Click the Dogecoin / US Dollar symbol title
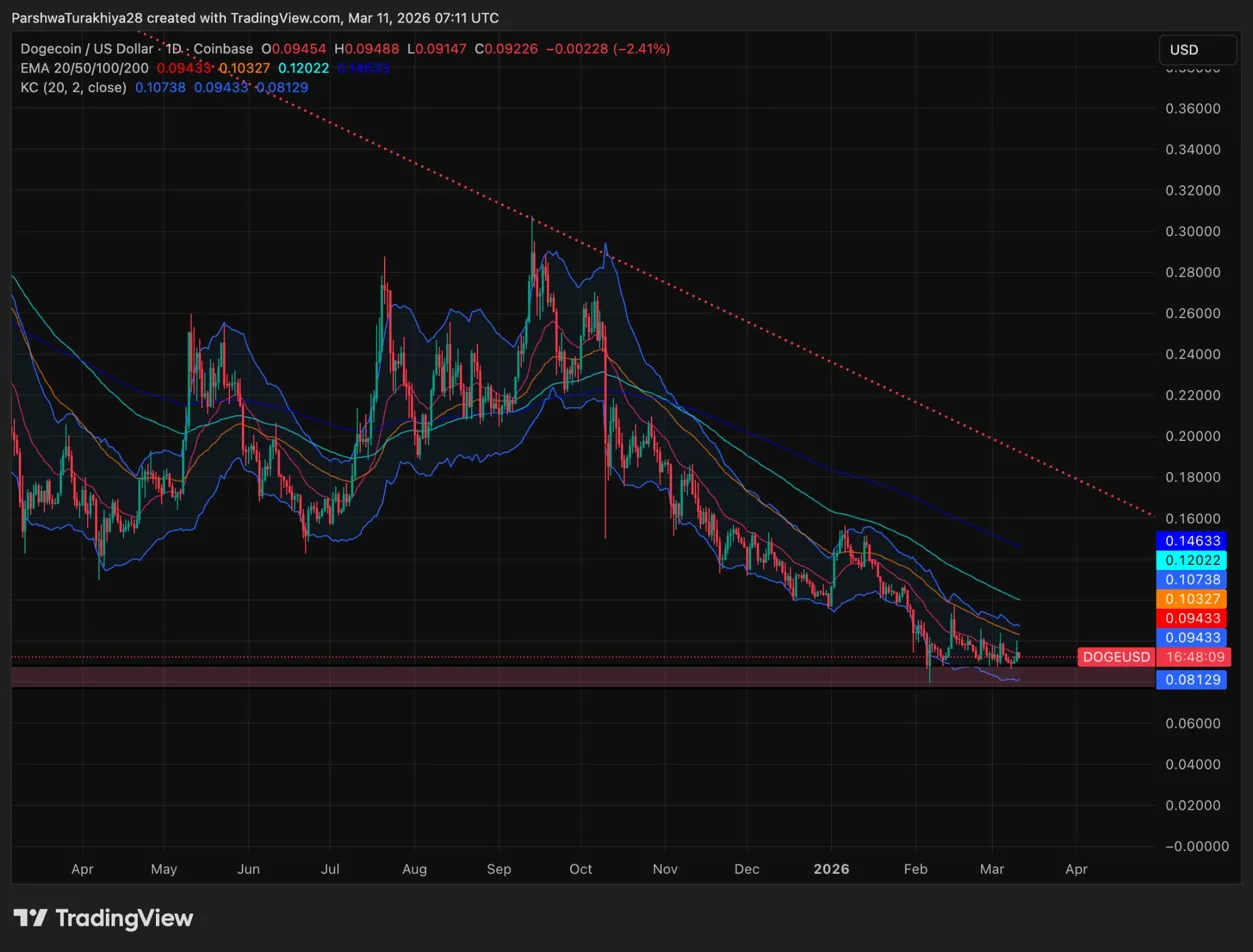This screenshot has width=1253, height=952. point(88,49)
